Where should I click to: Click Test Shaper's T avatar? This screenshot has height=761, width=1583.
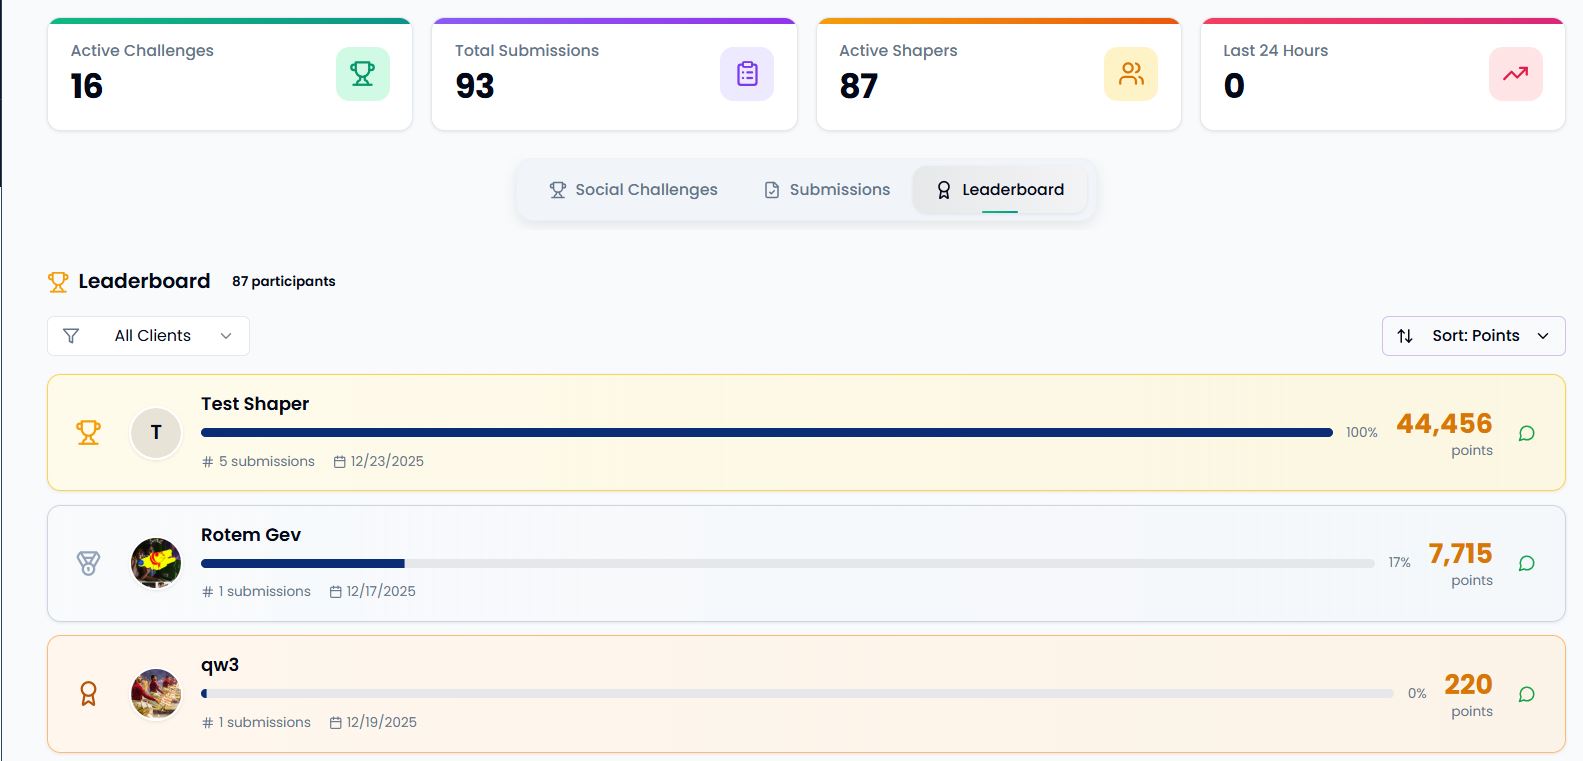pos(156,433)
